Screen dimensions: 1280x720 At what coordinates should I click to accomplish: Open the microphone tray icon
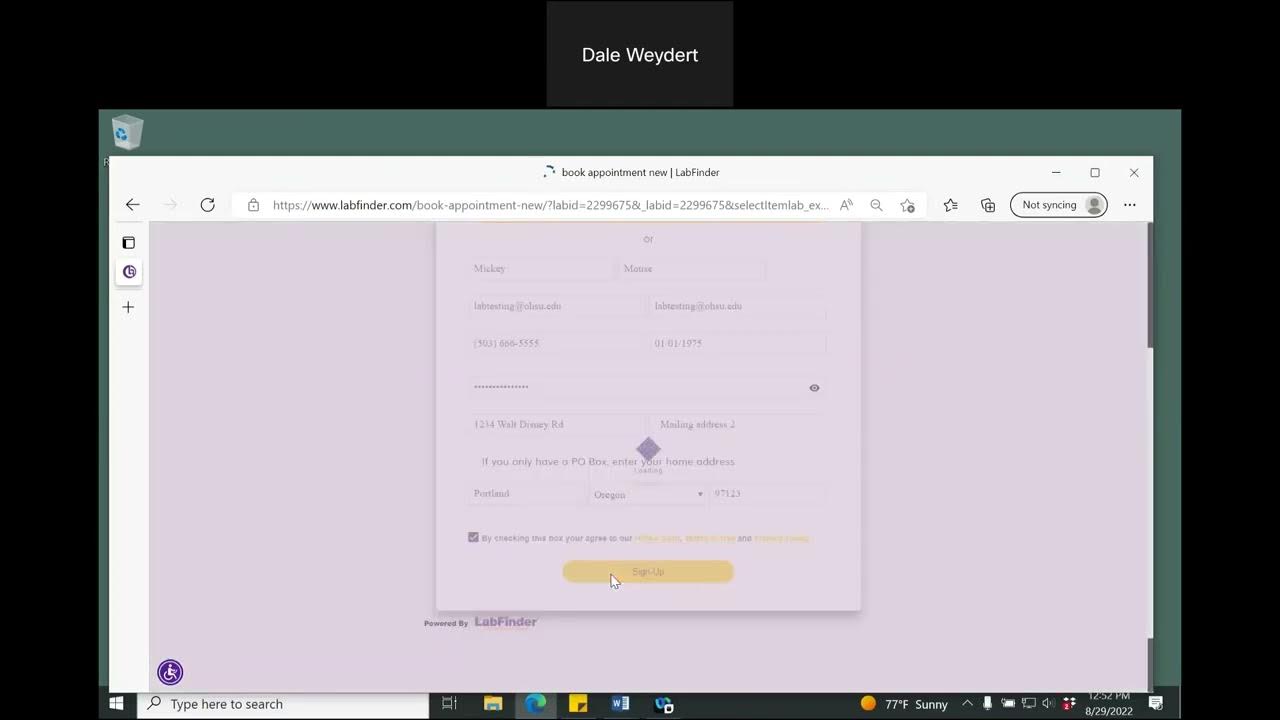(x=987, y=704)
